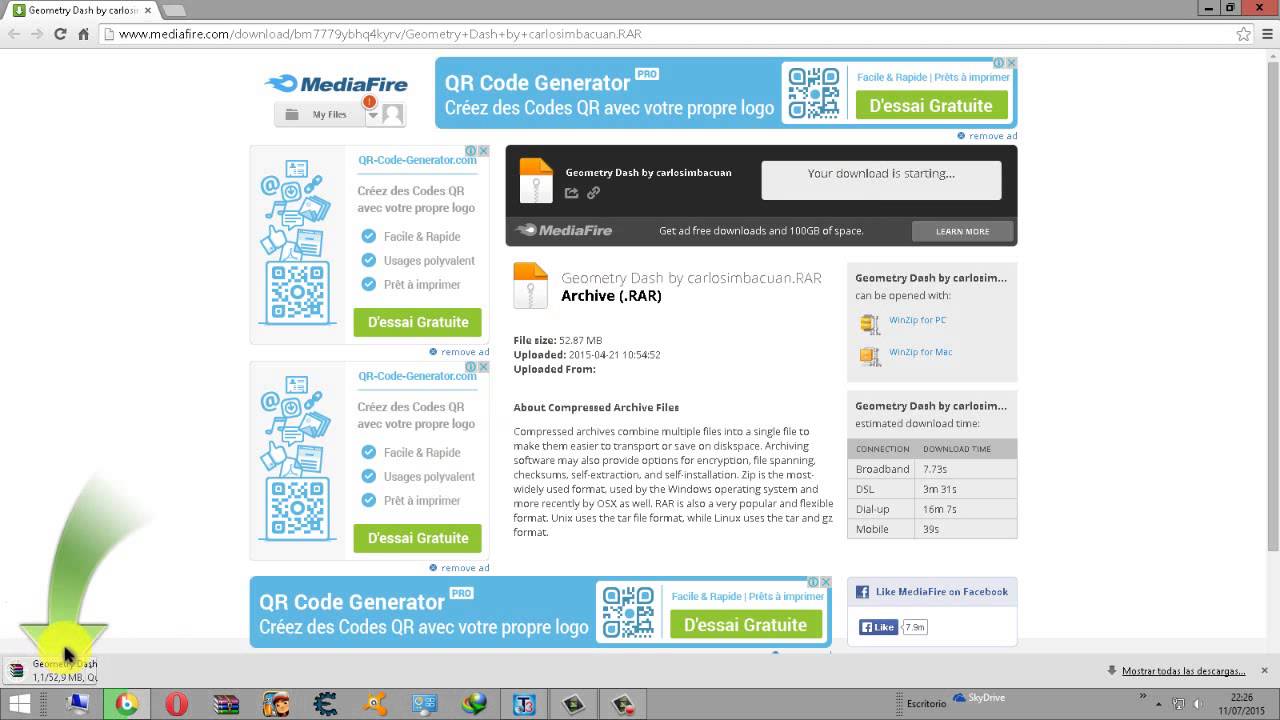Click the browser Forward arrow
1280x720 pixels.
[x=37, y=34]
